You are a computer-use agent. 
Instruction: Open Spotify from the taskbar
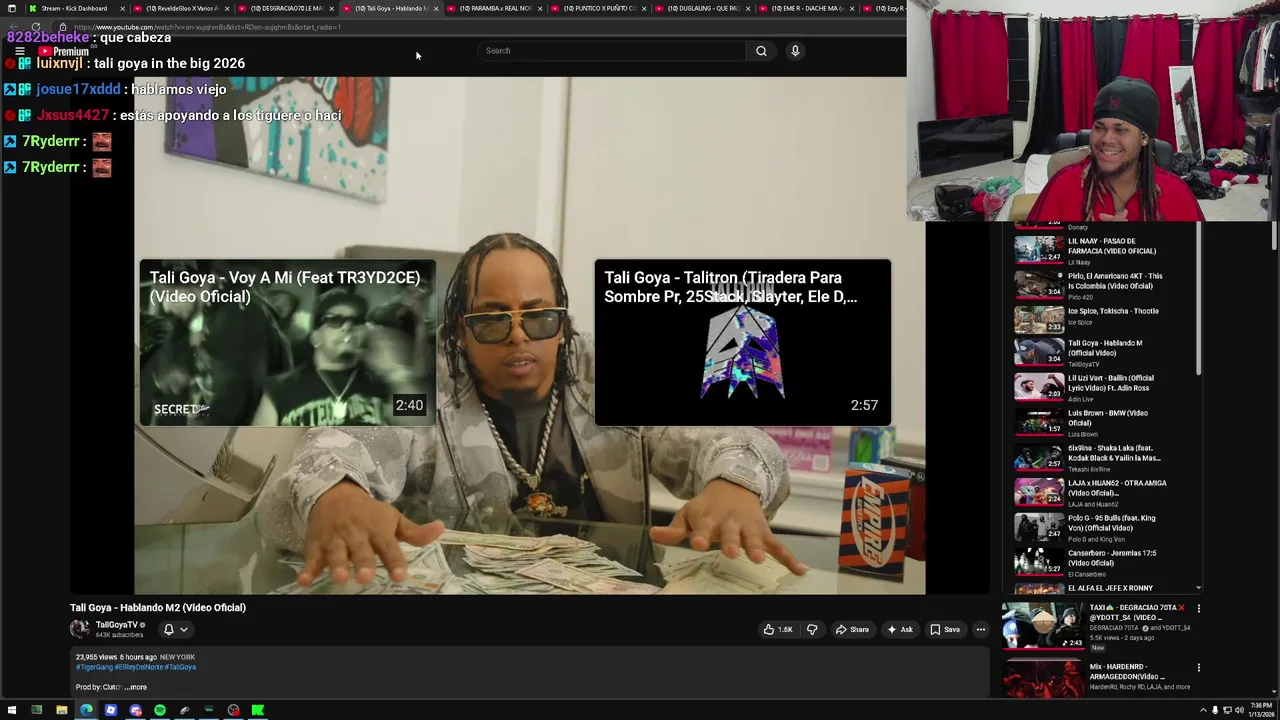coord(160,710)
